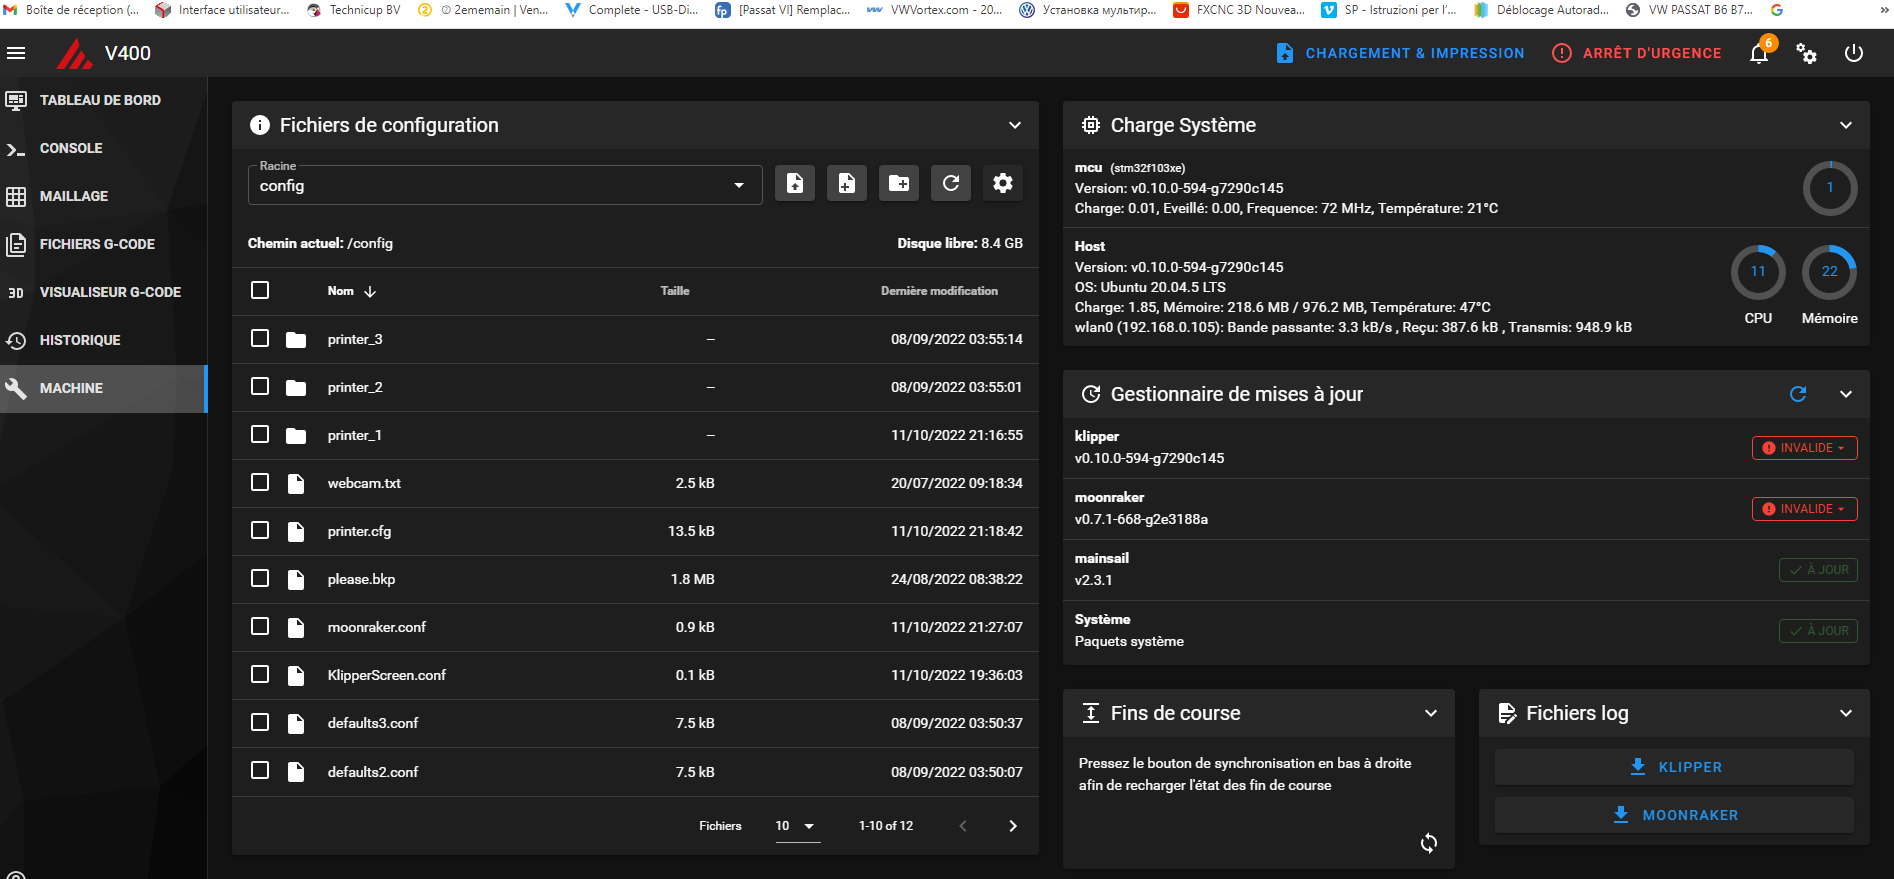Image resolution: width=1894 pixels, height=879 pixels.
Task: Open the printer_1 folder icon
Action: (296, 436)
